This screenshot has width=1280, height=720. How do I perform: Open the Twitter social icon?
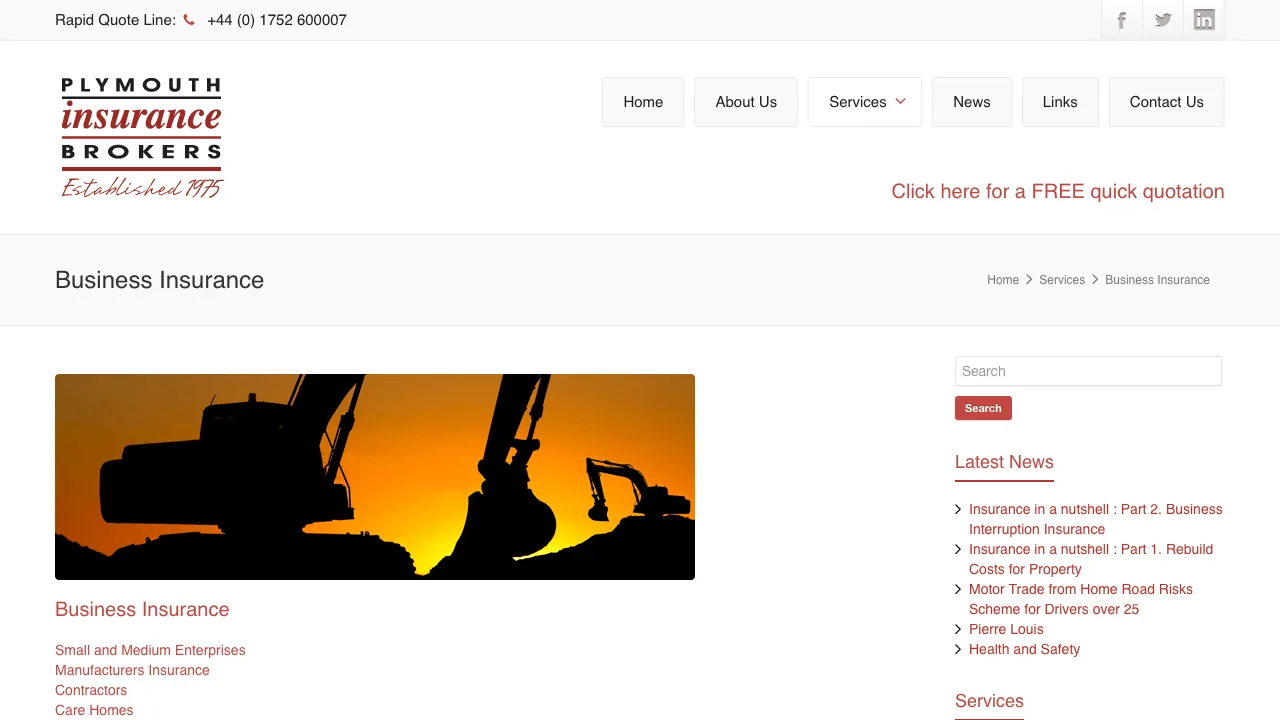pos(1162,19)
